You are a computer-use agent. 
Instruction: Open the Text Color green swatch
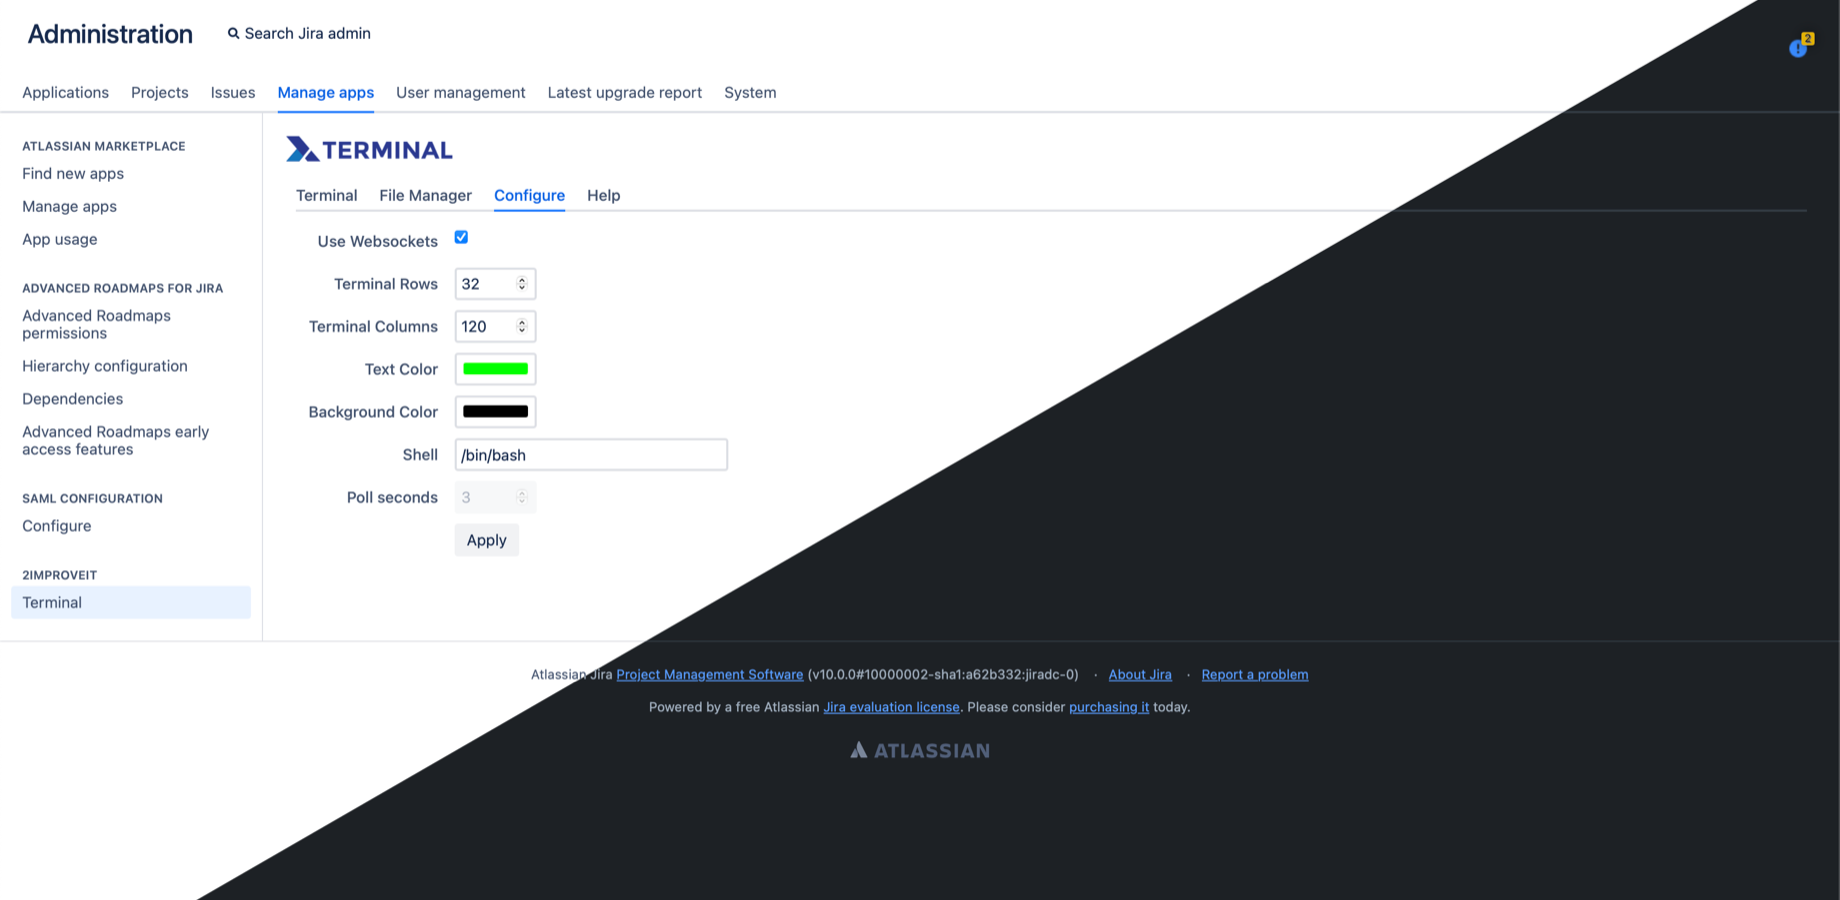pos(496,369)
